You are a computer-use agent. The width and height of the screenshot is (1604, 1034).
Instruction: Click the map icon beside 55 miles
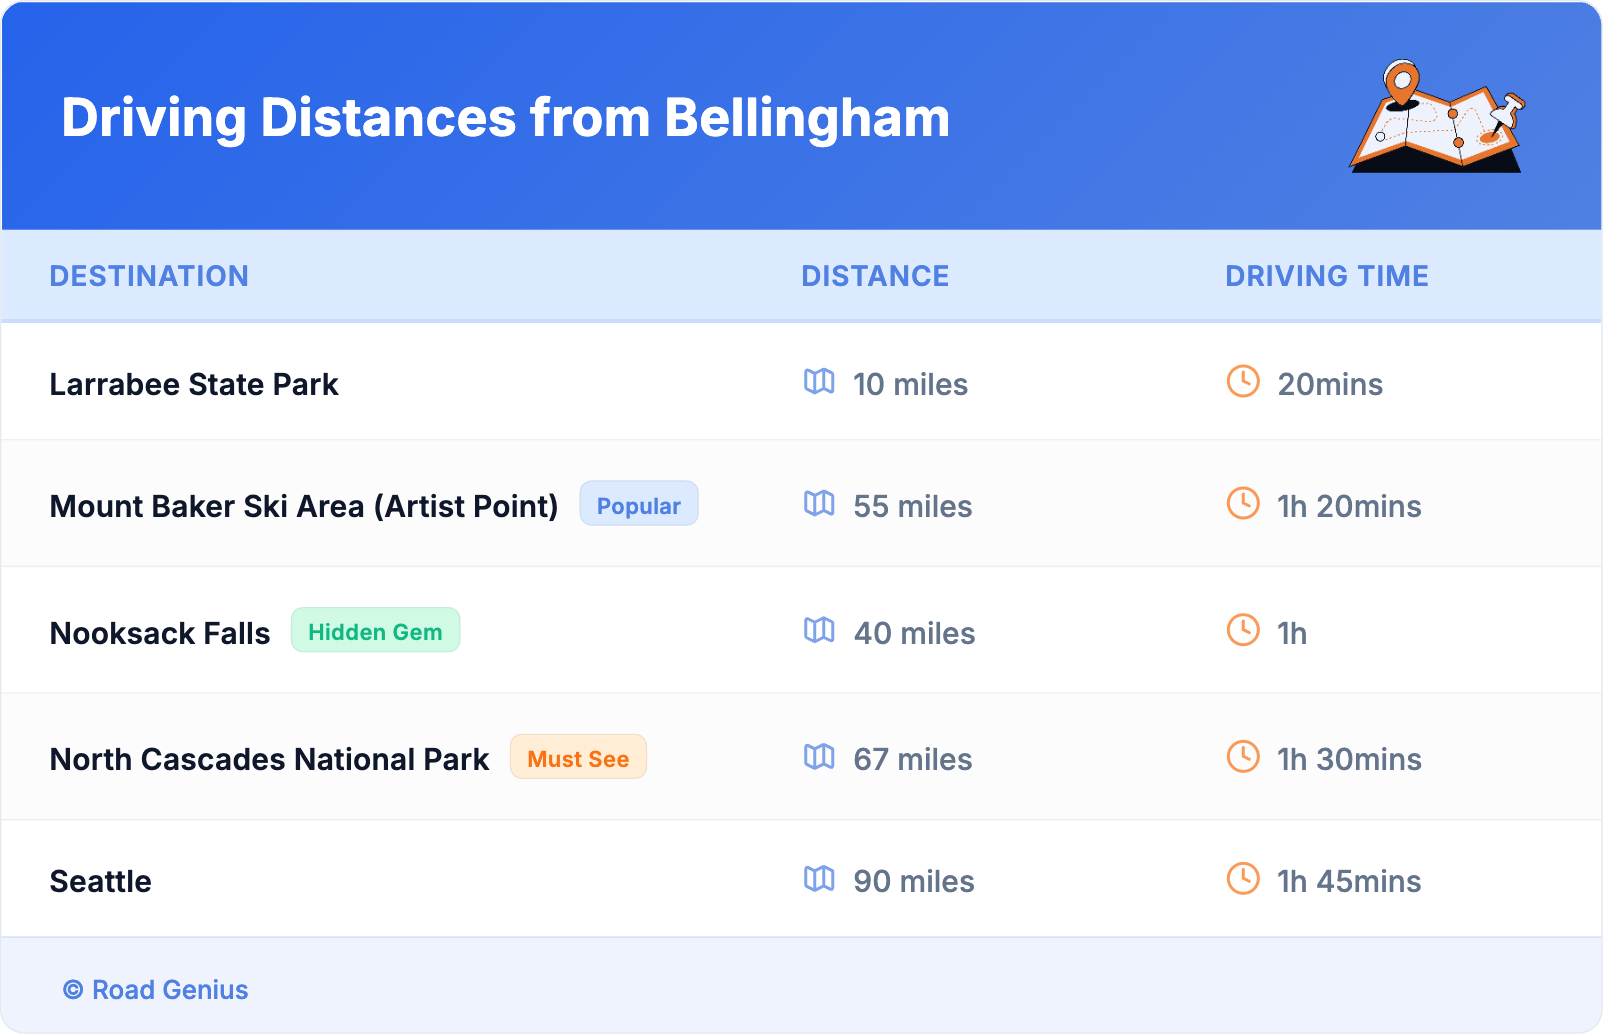point(819,504)
